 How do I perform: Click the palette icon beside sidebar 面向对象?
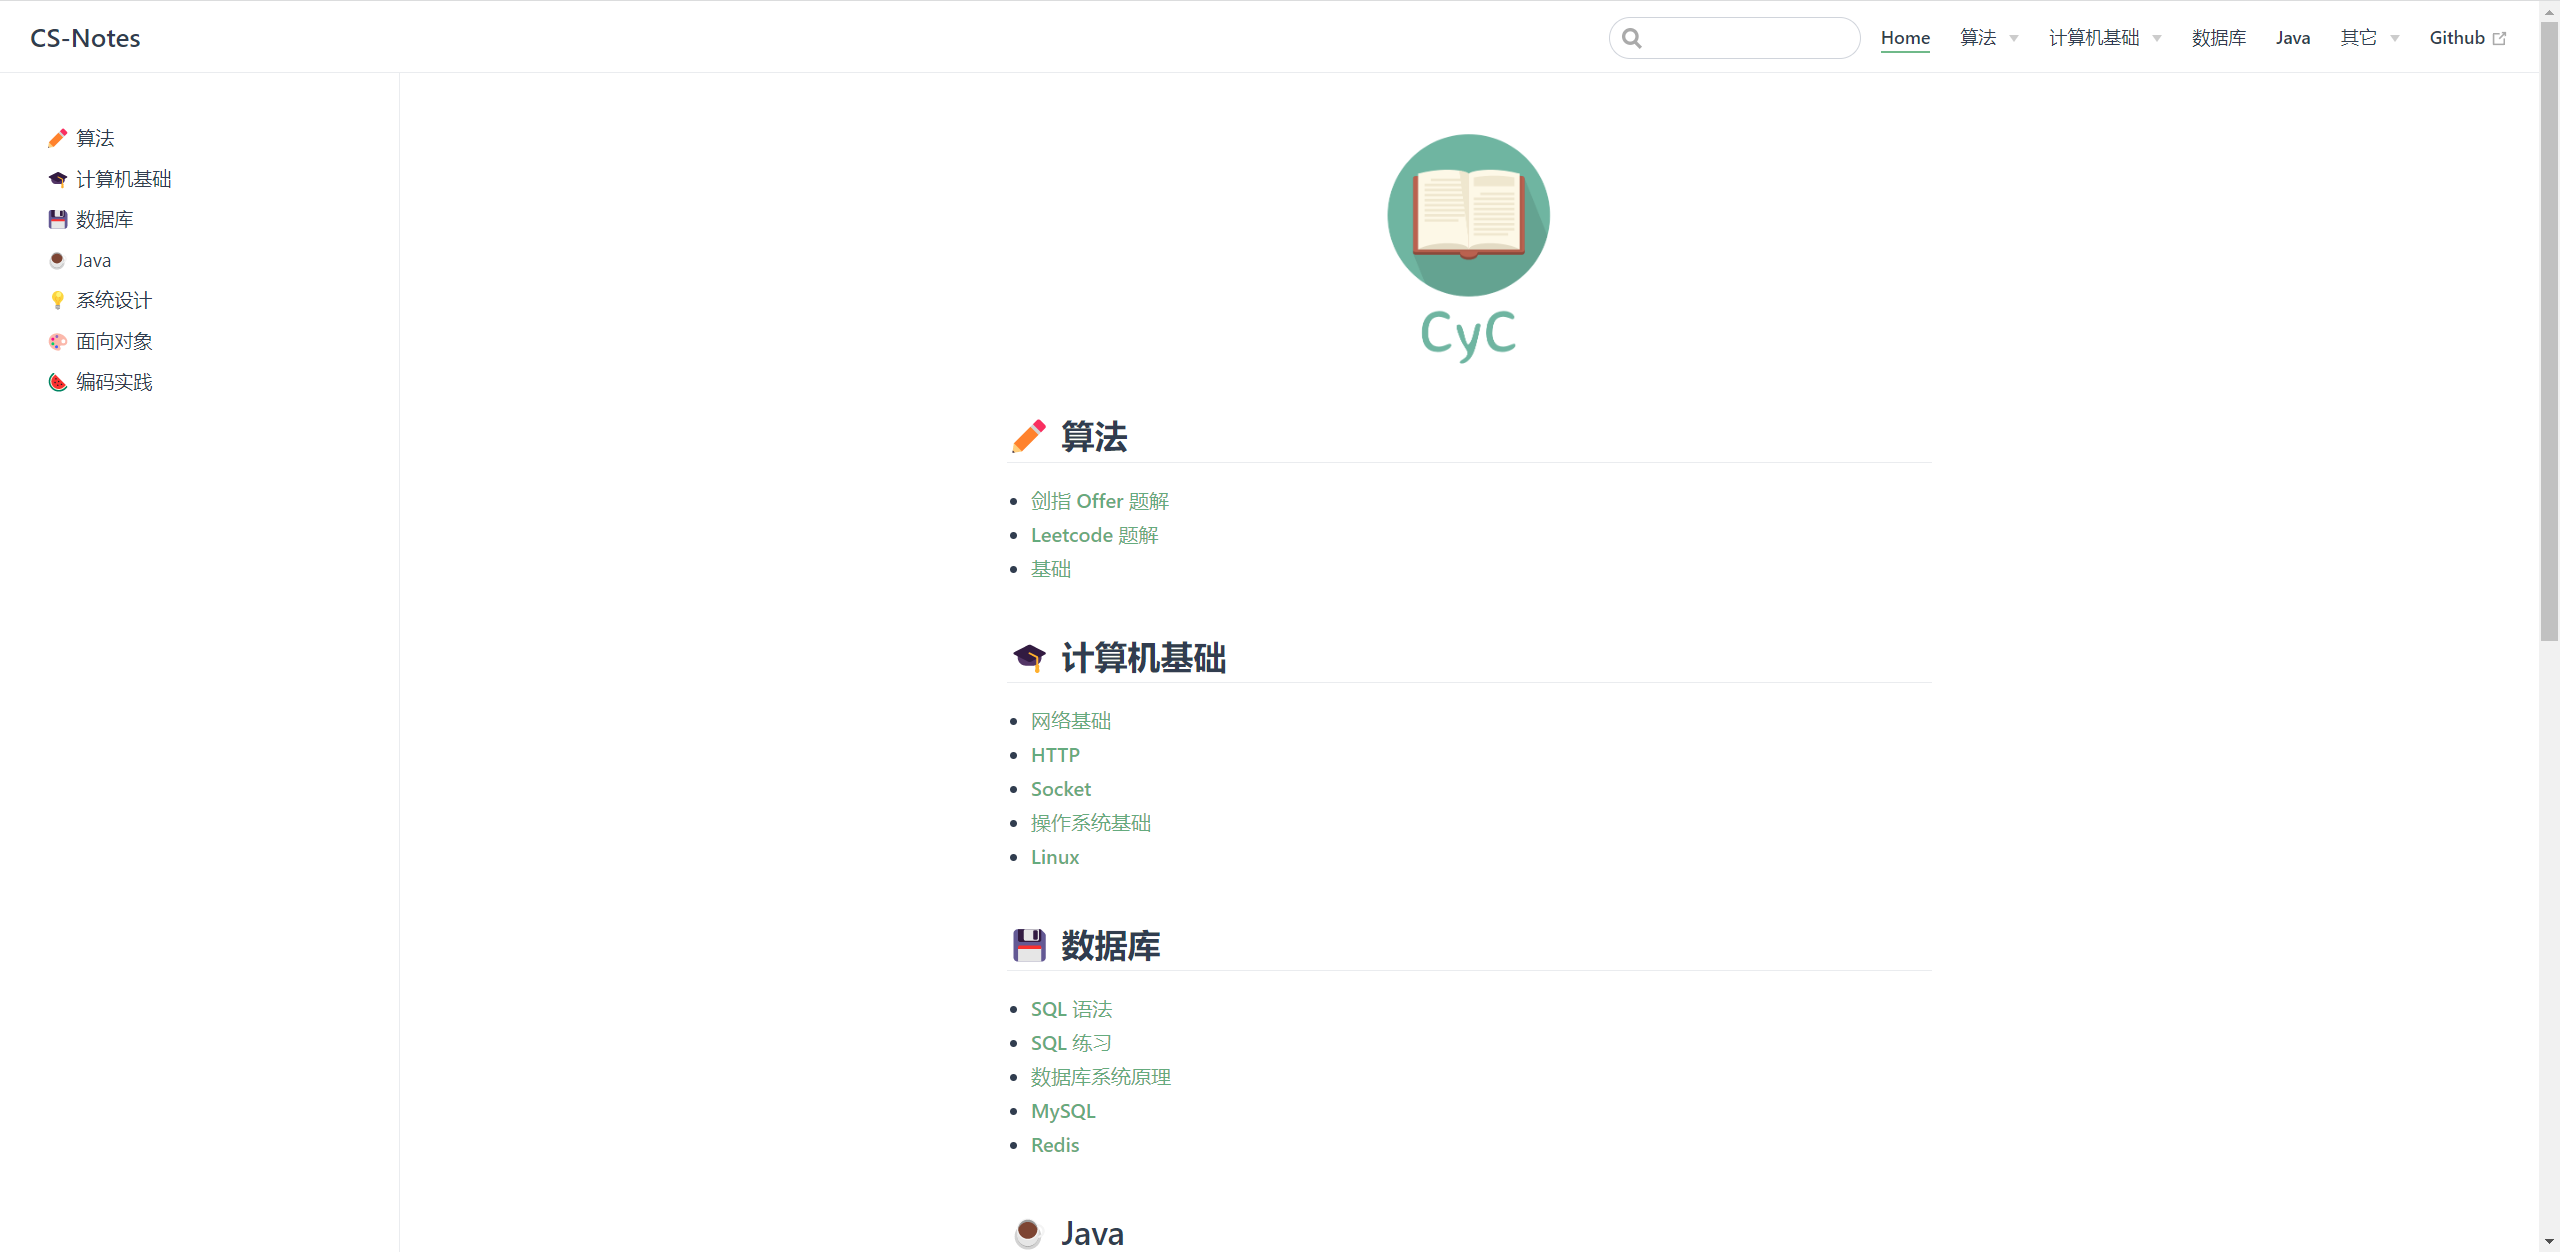pyautogui.click(x=58, y=341)
